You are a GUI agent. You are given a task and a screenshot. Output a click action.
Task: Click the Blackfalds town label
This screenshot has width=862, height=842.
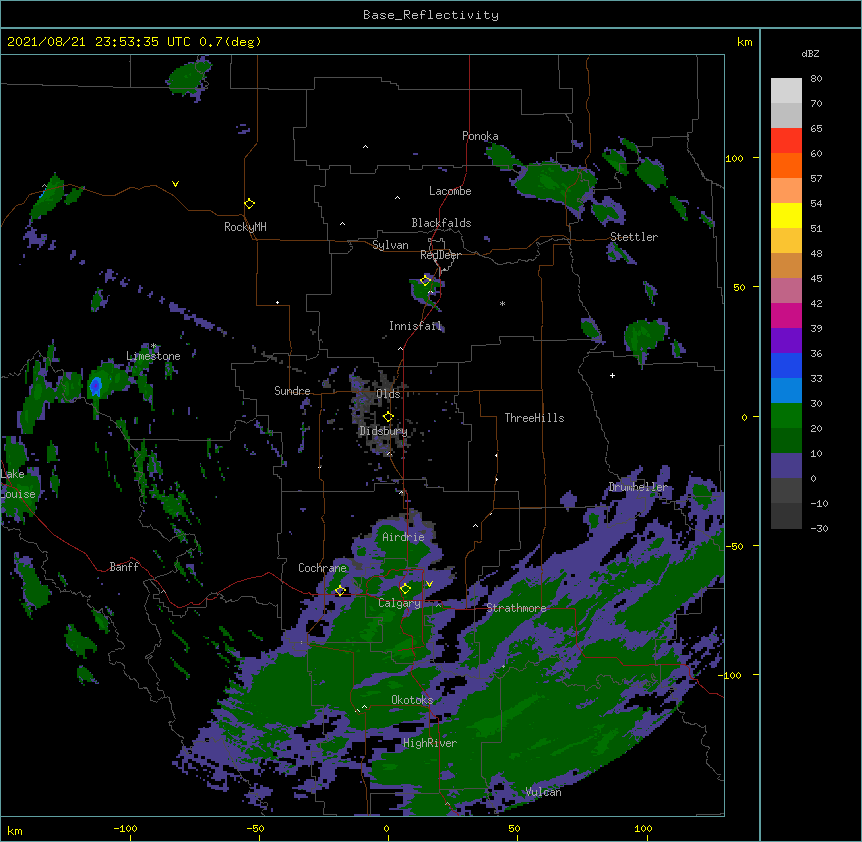tap(441, 223)
